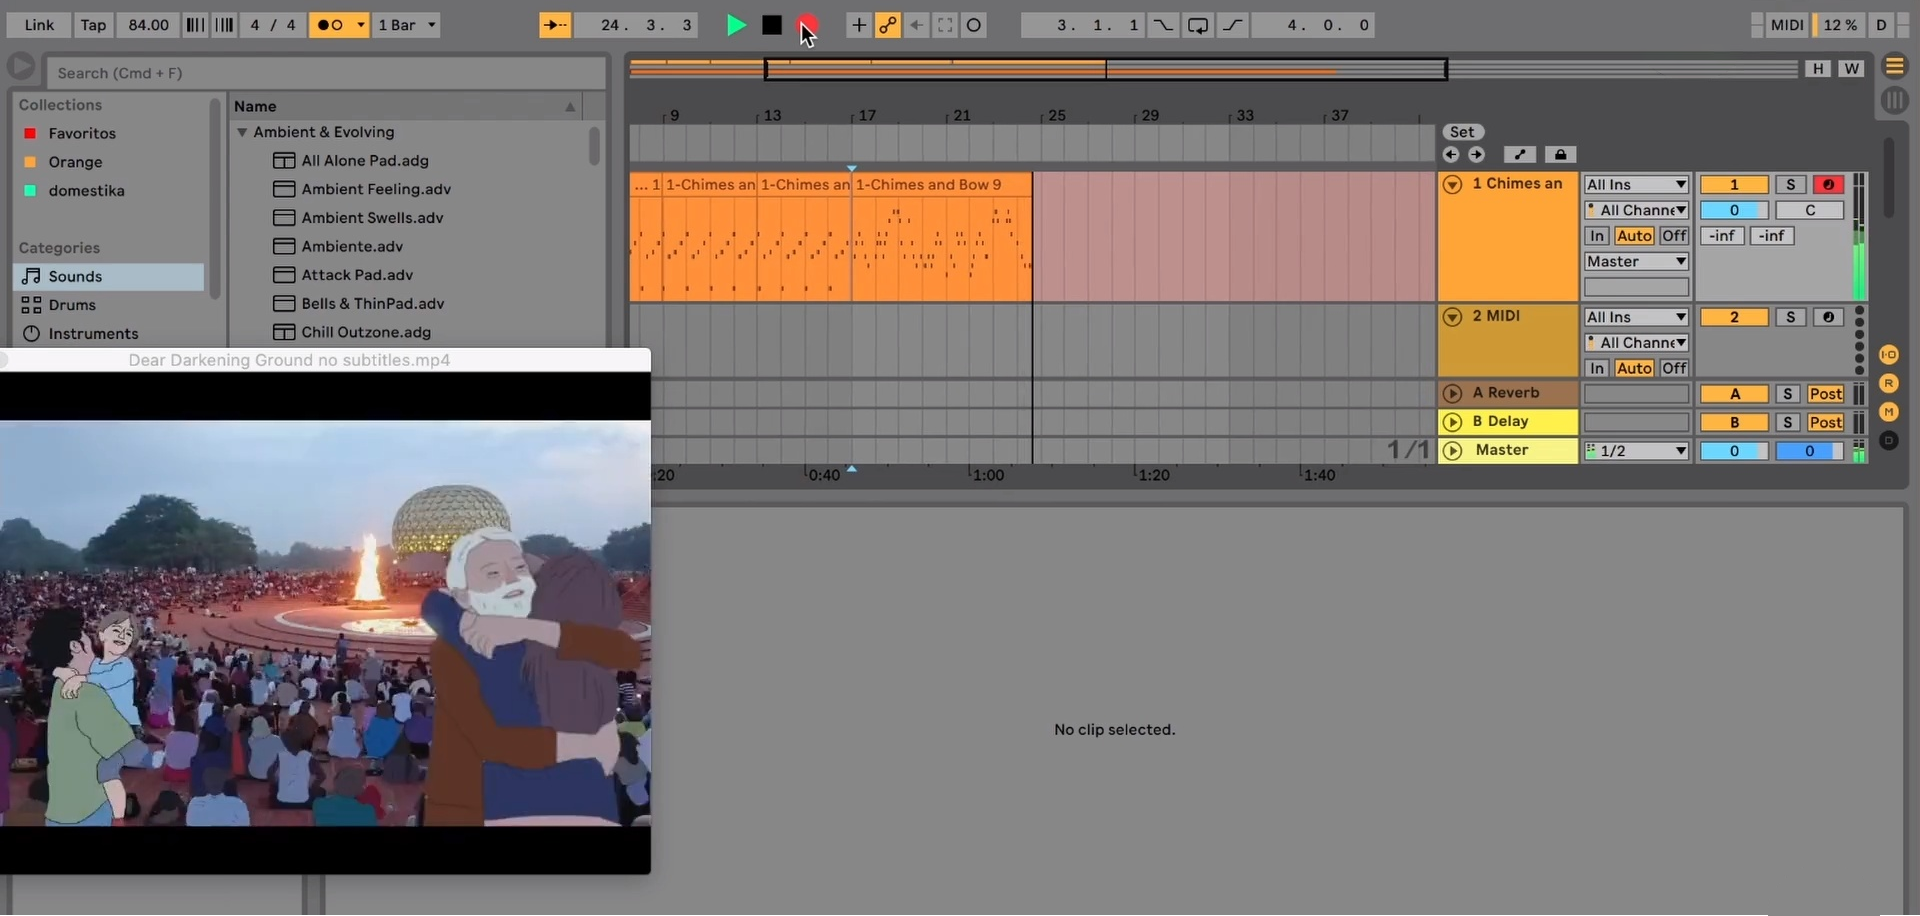Viewport: 1920px width, 916px height.
Task: Click the Chimes track volume slider showing 0
Action: pos(1734,210)
